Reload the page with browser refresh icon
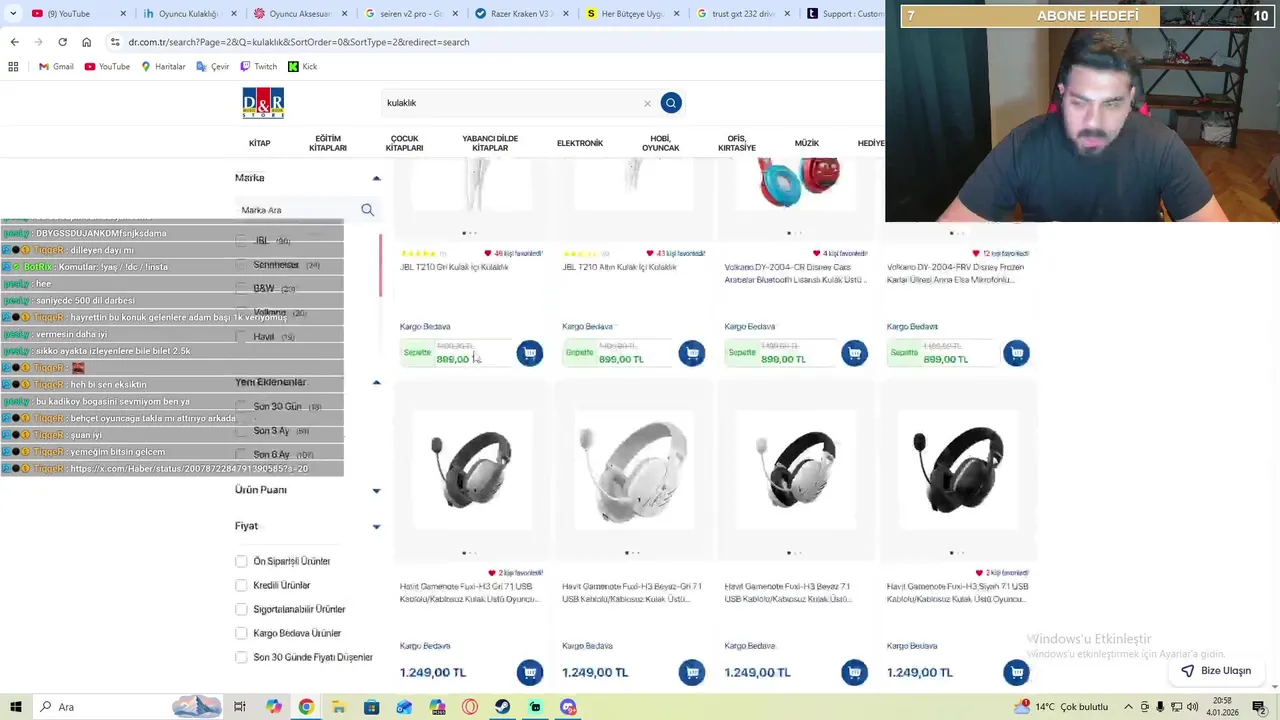Screen dimensions: 1280x720 pos(62,42)
